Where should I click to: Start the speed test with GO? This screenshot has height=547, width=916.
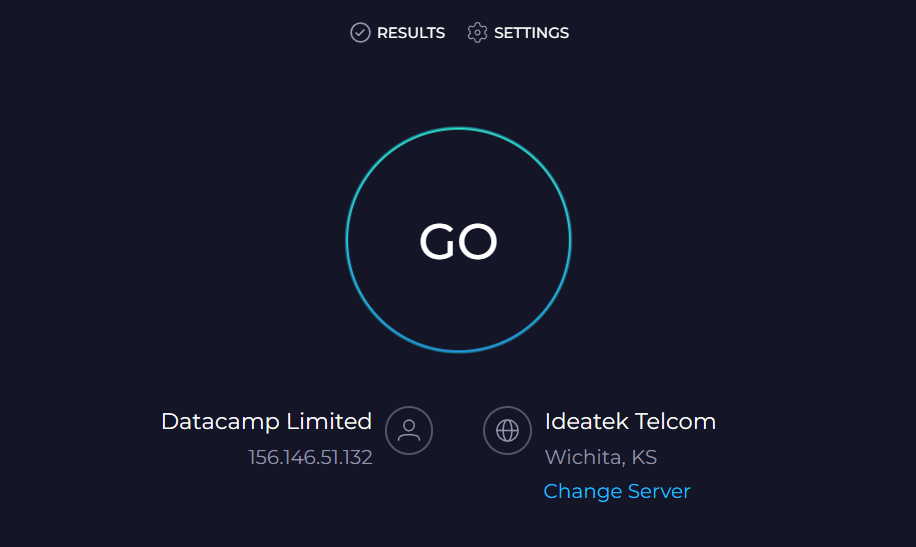459,241
